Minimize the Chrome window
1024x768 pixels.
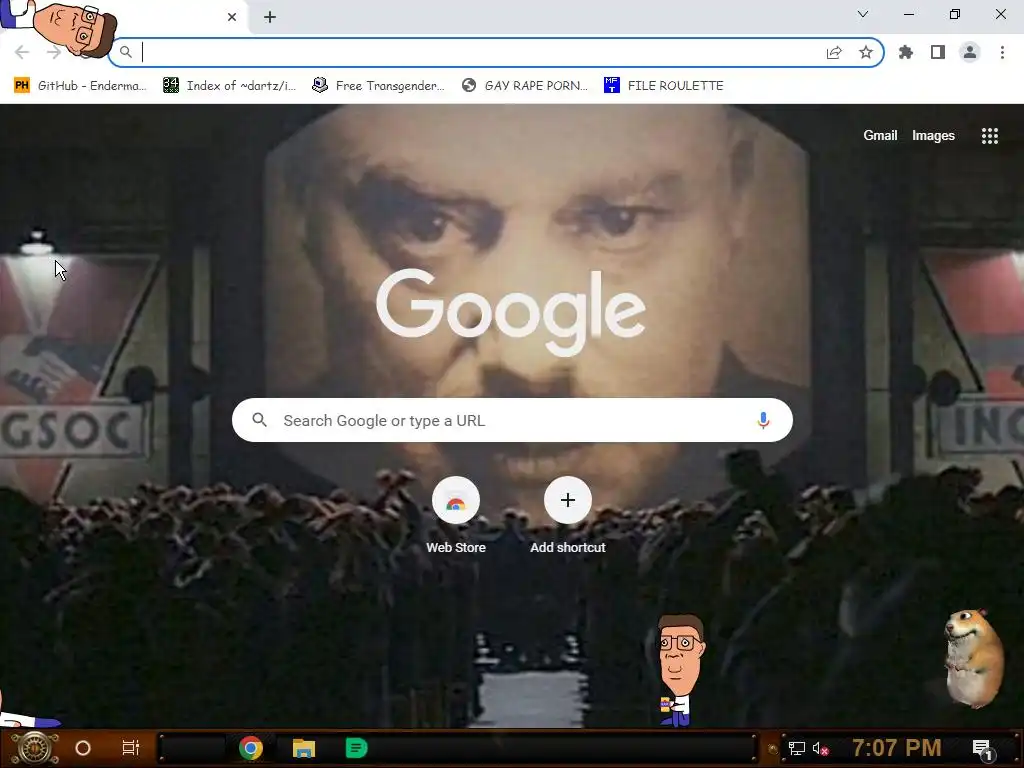coord(909,14)
